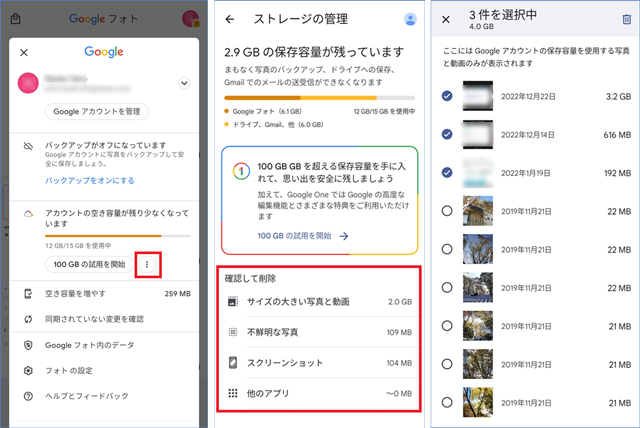640x428 pixels.
Task: Uncheck the 2022年1月19日 192 MB item
Action: 447,173
